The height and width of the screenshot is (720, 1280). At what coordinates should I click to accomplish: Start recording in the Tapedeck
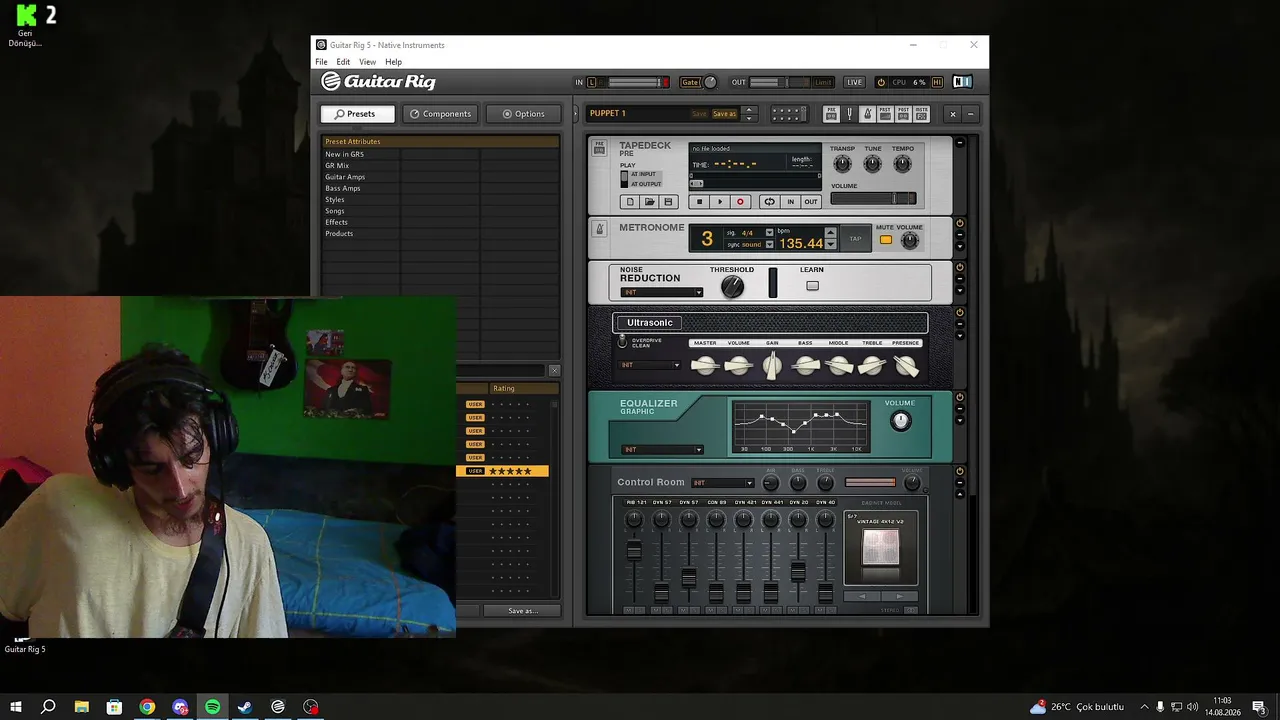click(740, 202)
